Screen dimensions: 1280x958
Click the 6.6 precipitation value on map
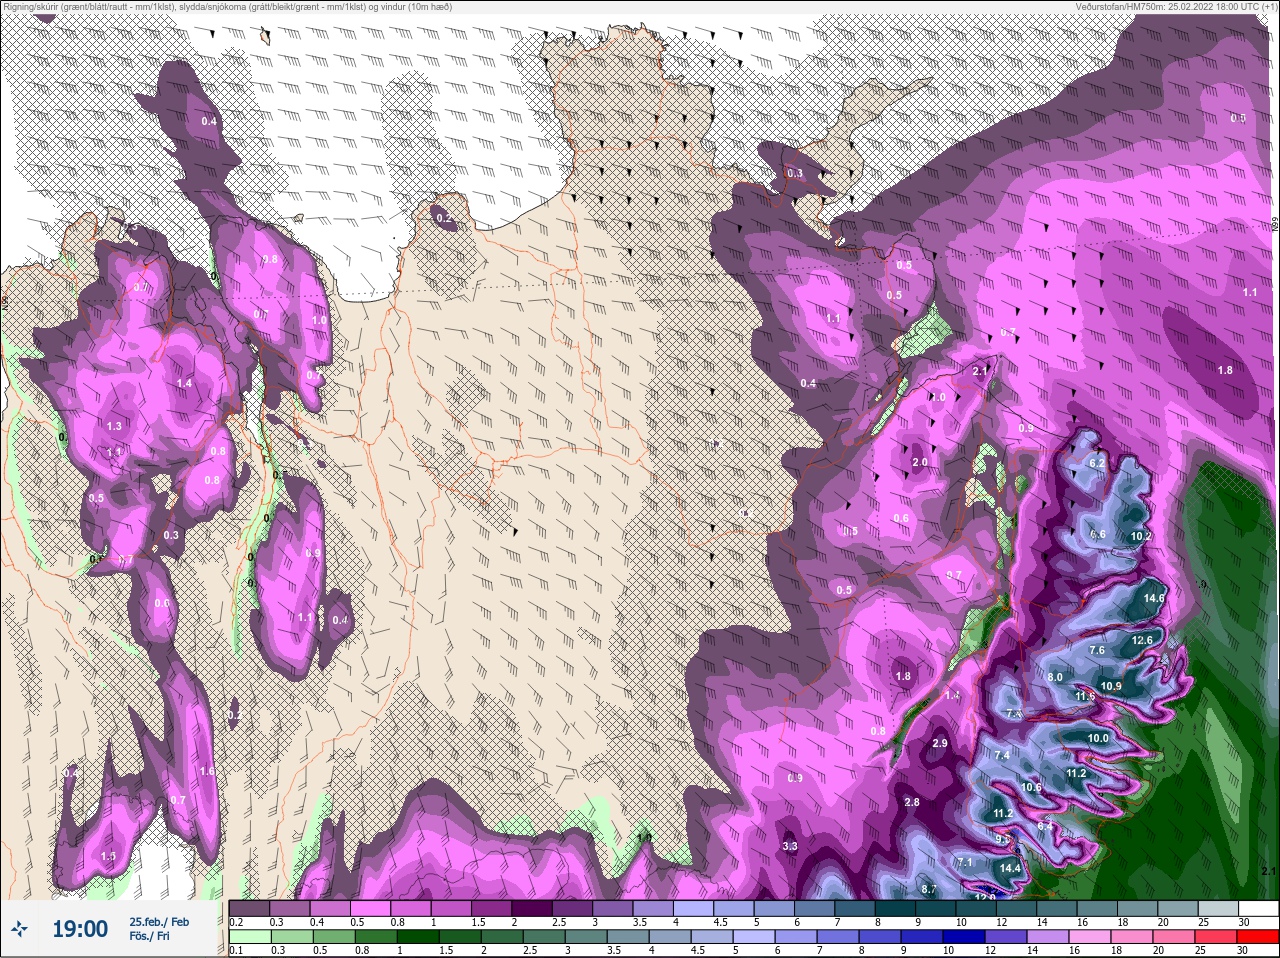(1098, 534)
